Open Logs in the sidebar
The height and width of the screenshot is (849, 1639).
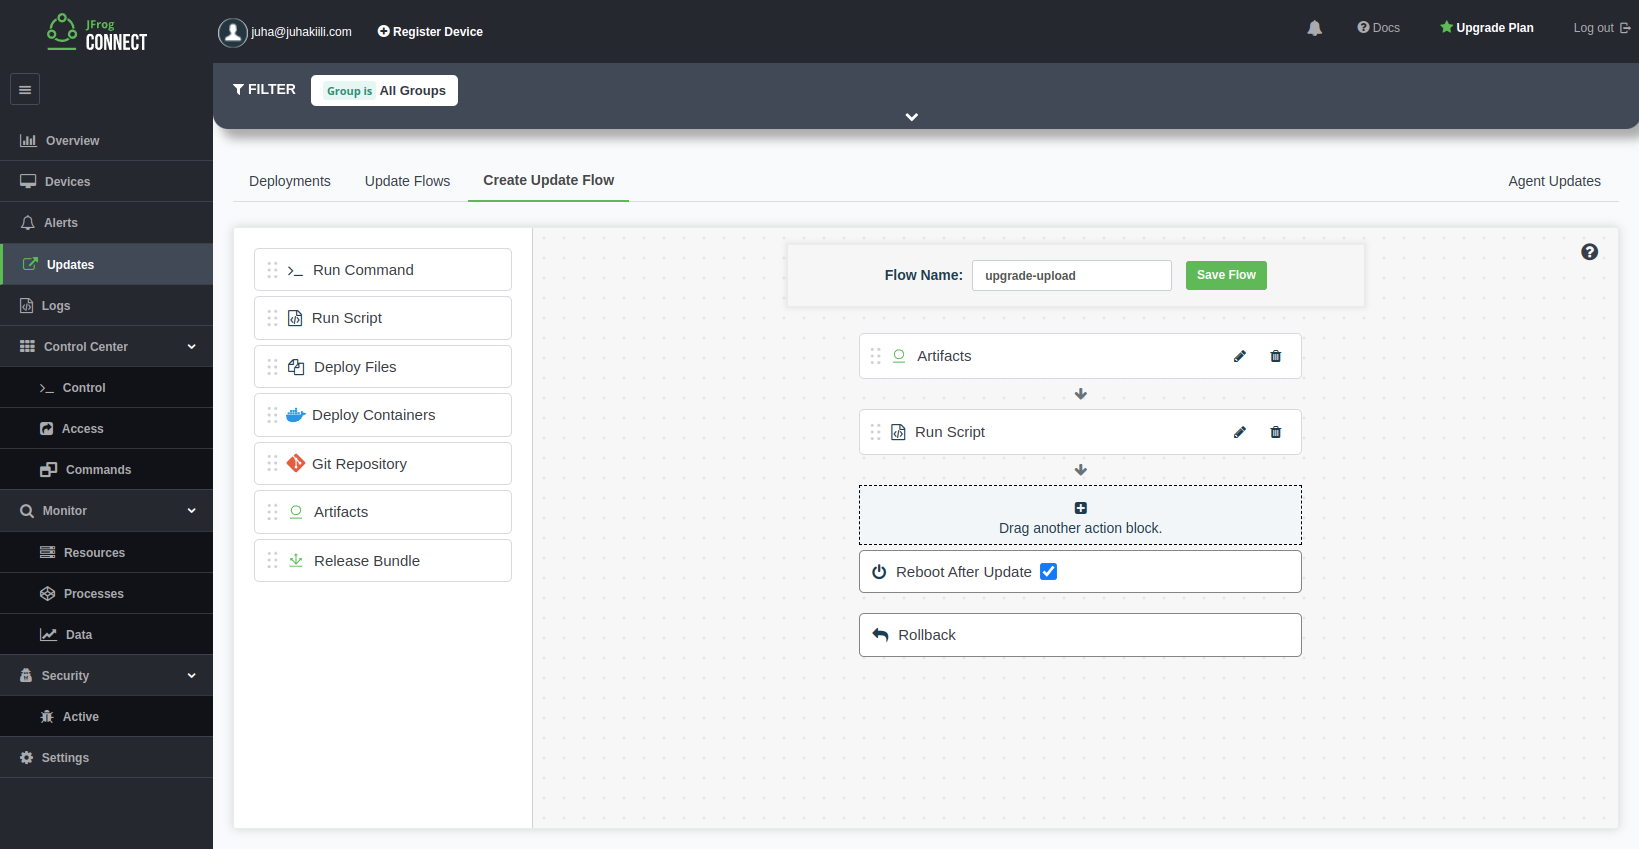(106, 306)
